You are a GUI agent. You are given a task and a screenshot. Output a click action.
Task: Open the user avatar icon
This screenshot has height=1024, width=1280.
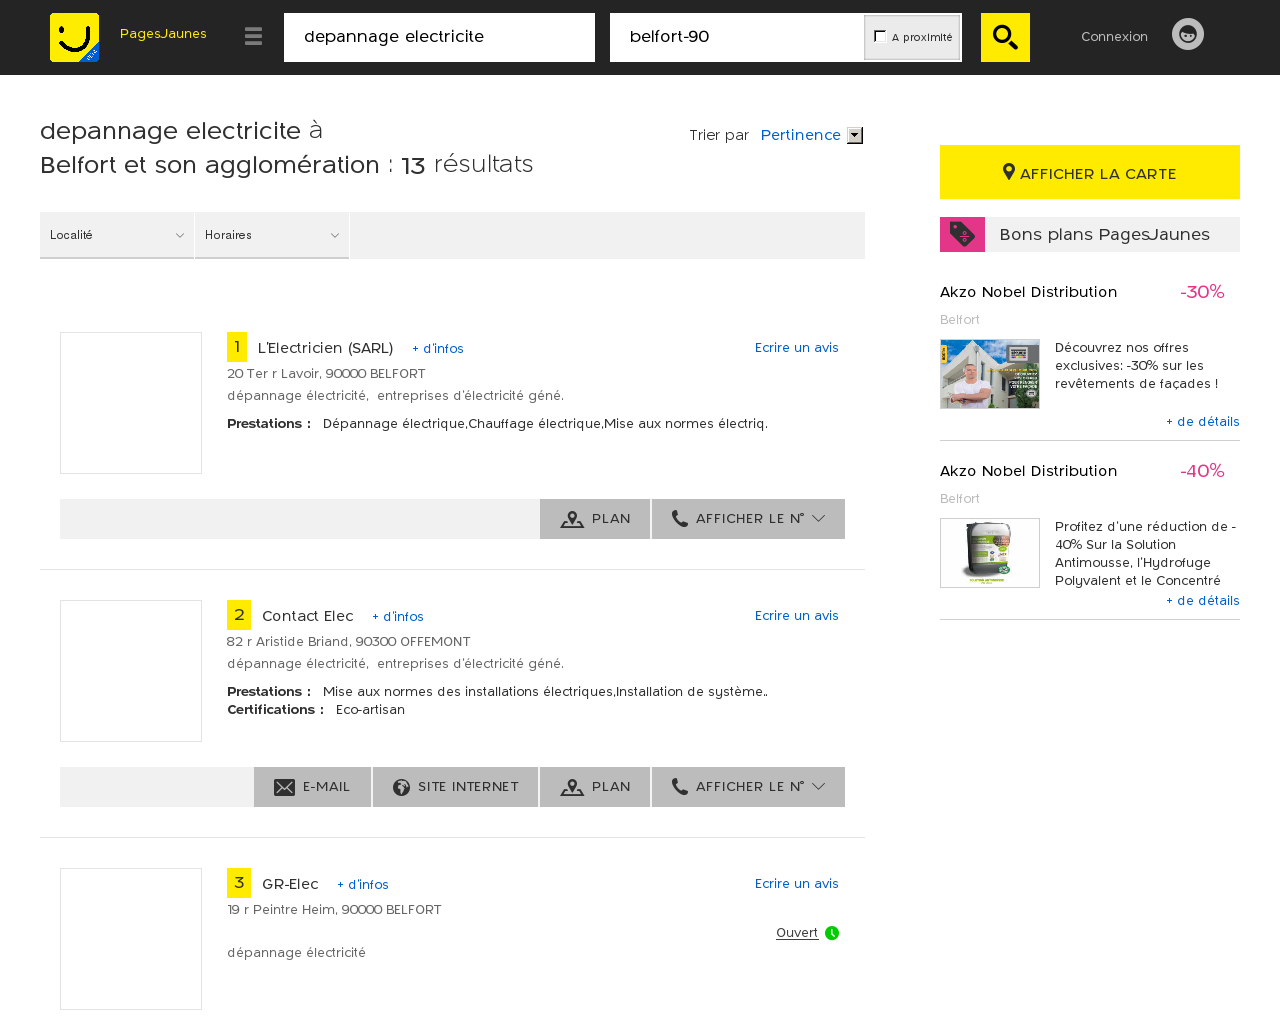(1188, 34)
